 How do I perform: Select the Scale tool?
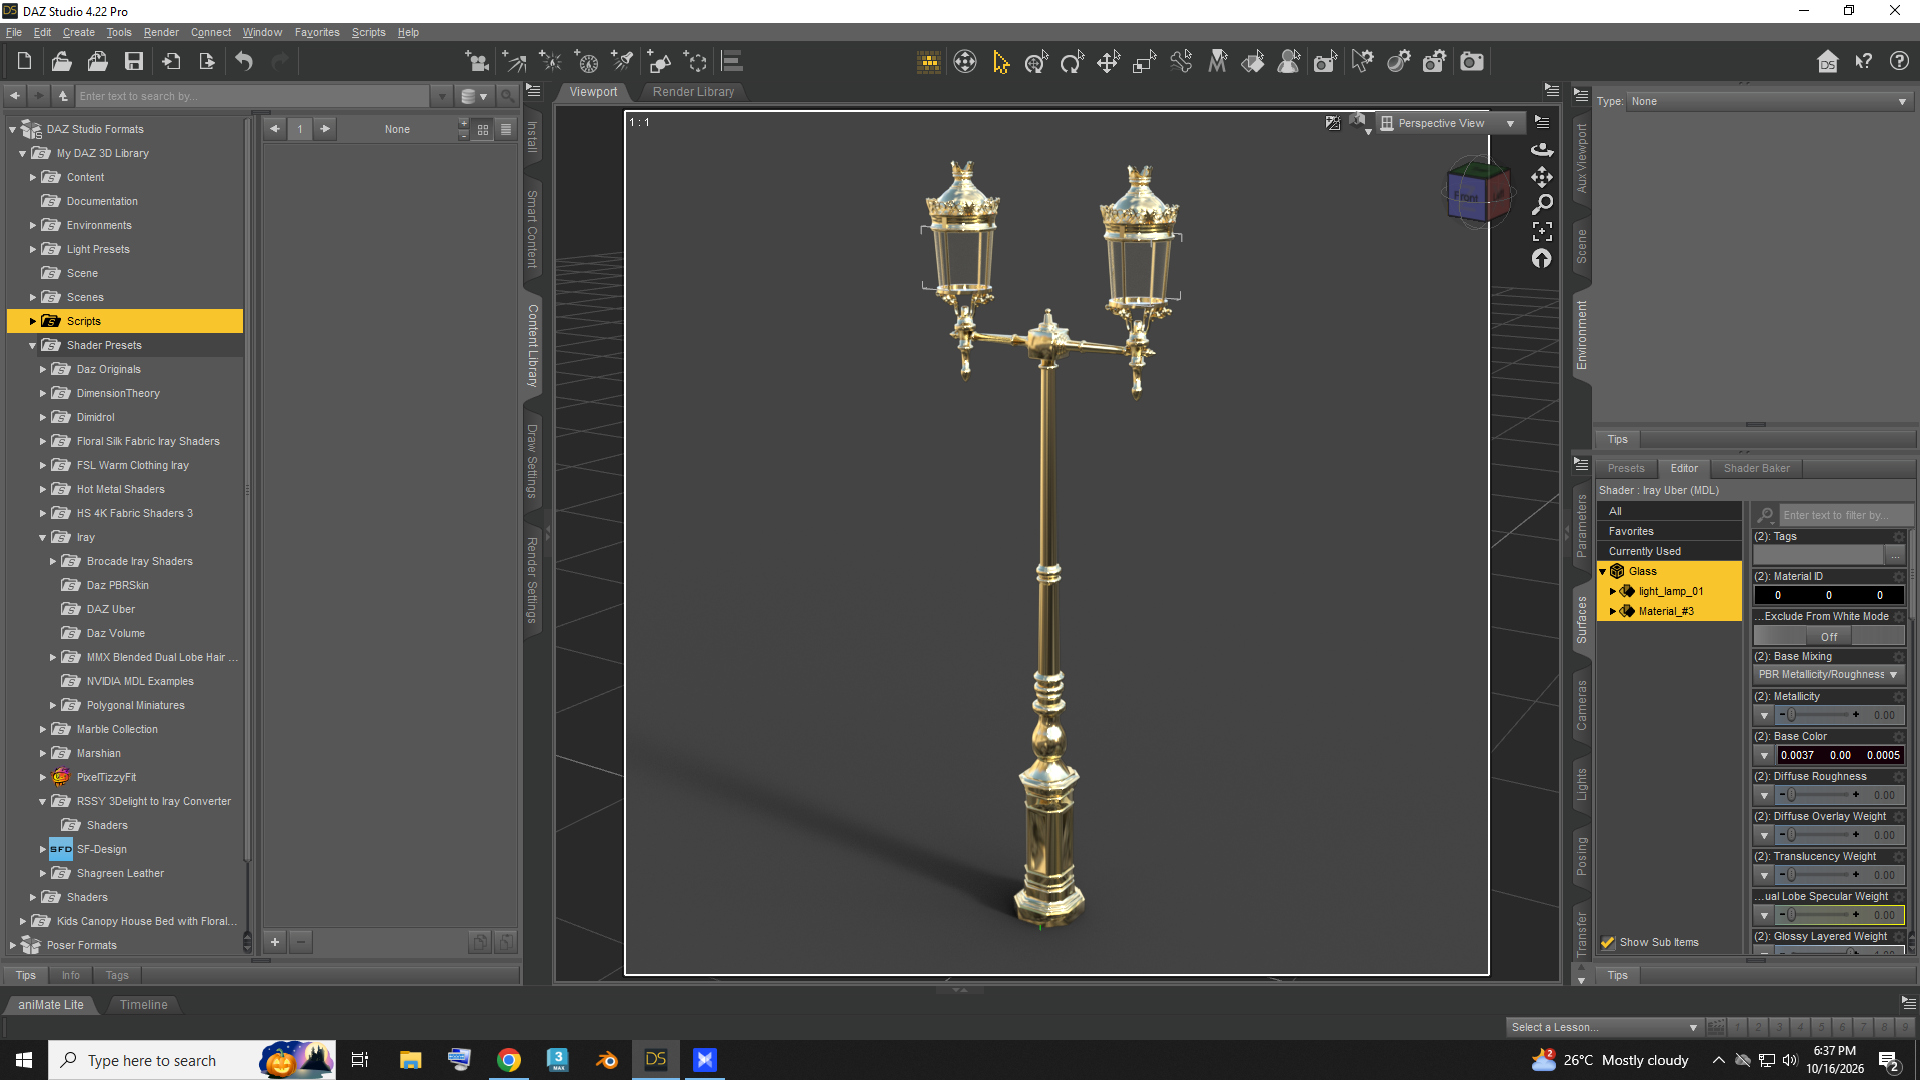[1144, 62]
